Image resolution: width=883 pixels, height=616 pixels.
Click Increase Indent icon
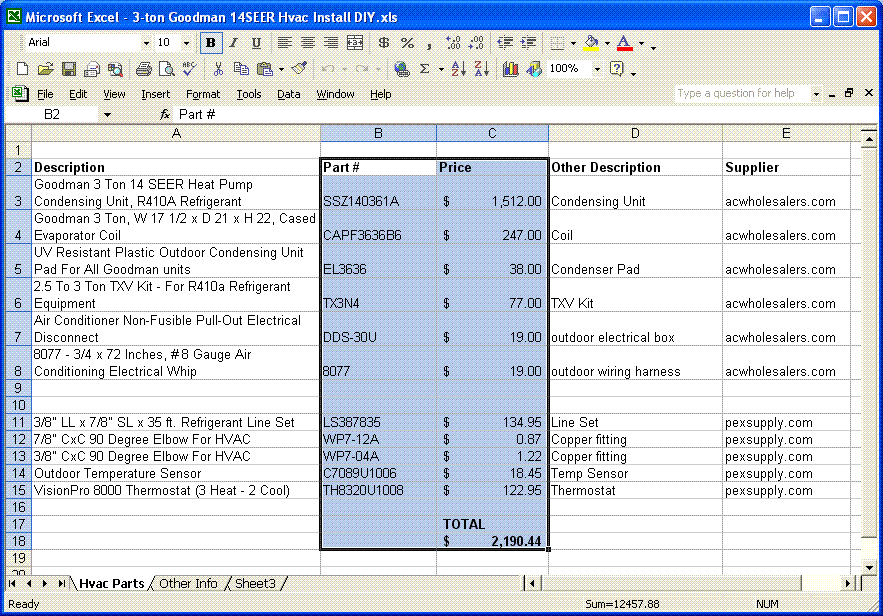click(x=528, y=43)
